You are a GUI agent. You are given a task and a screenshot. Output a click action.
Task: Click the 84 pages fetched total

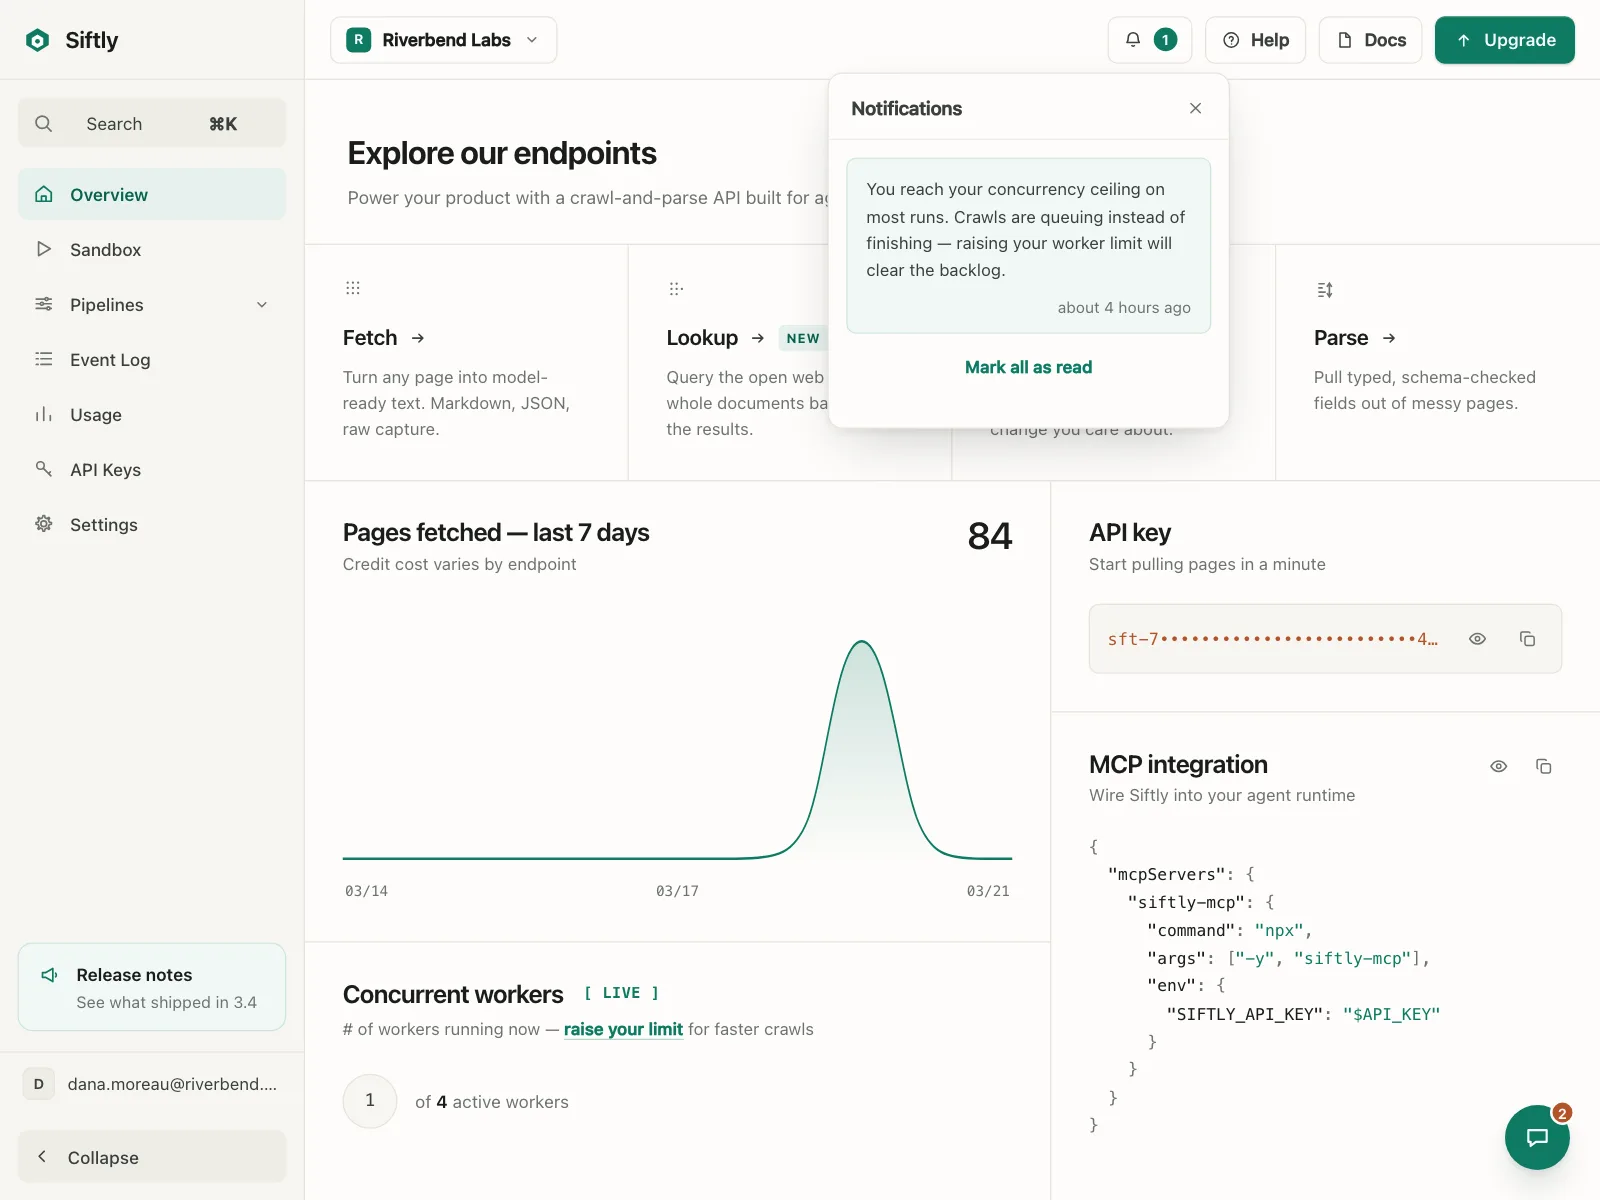(990, 536)
